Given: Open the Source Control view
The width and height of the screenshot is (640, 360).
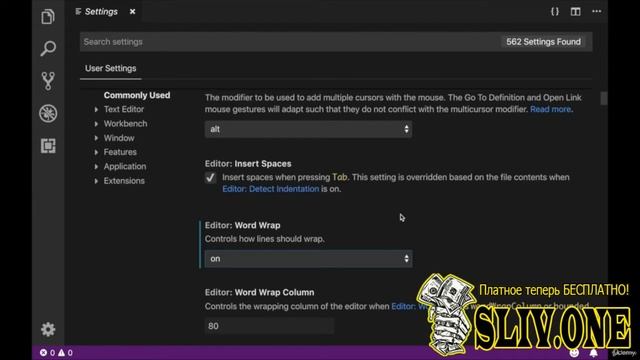Looking at the screenshot, I should pyautogui.click(x=48, y=81).
